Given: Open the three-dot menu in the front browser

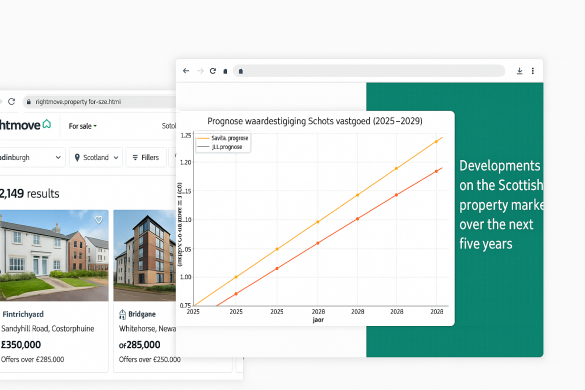Looking at the screenshot, I should coord(533,71).
